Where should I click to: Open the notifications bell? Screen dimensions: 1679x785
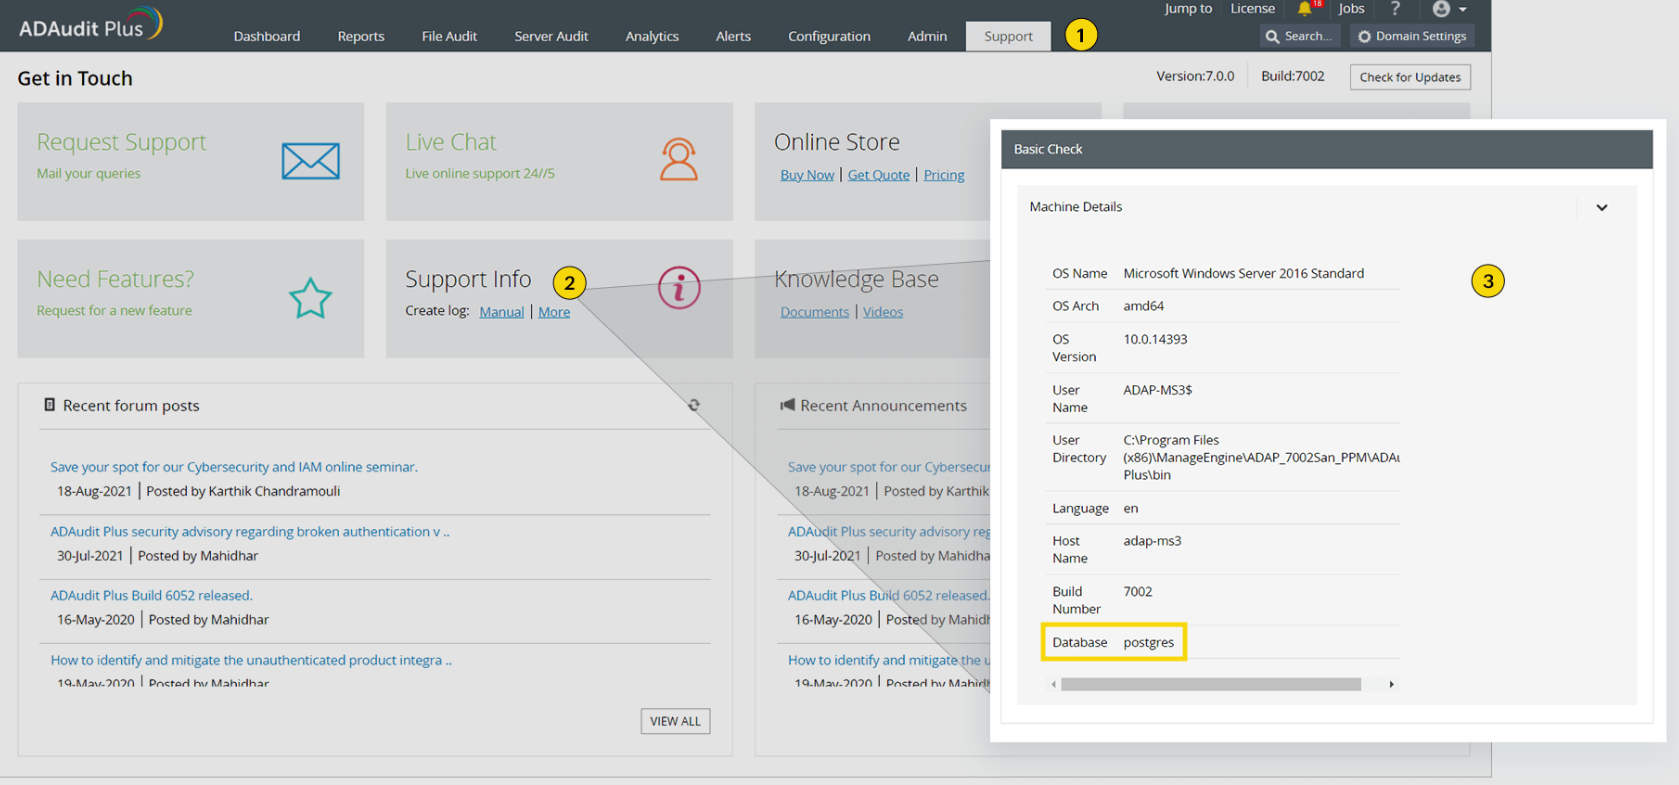coord(1305,9)
